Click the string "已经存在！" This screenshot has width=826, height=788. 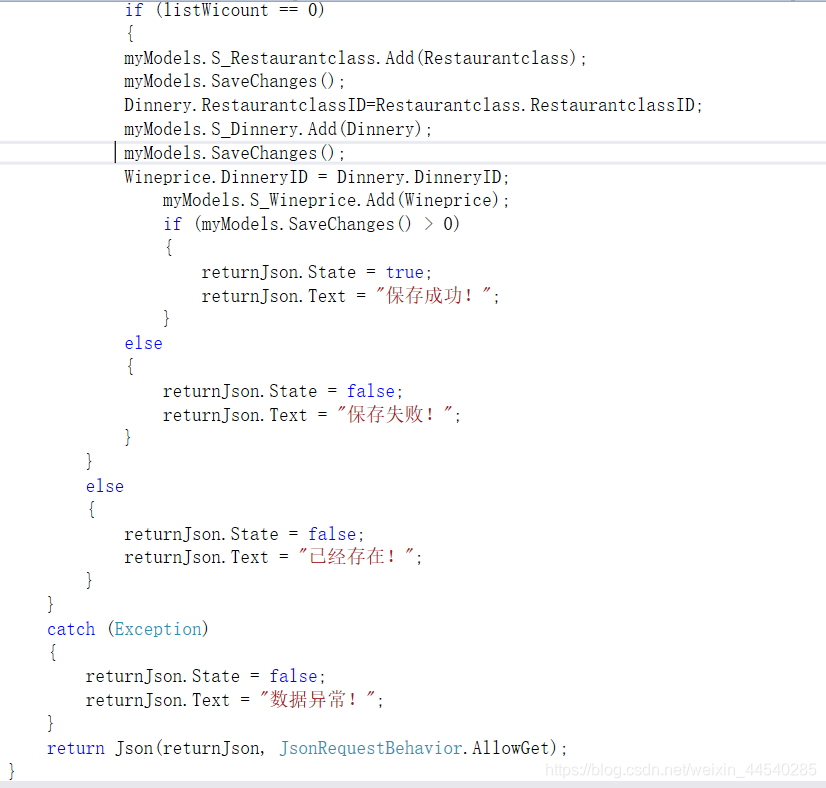tap(357, 557)
